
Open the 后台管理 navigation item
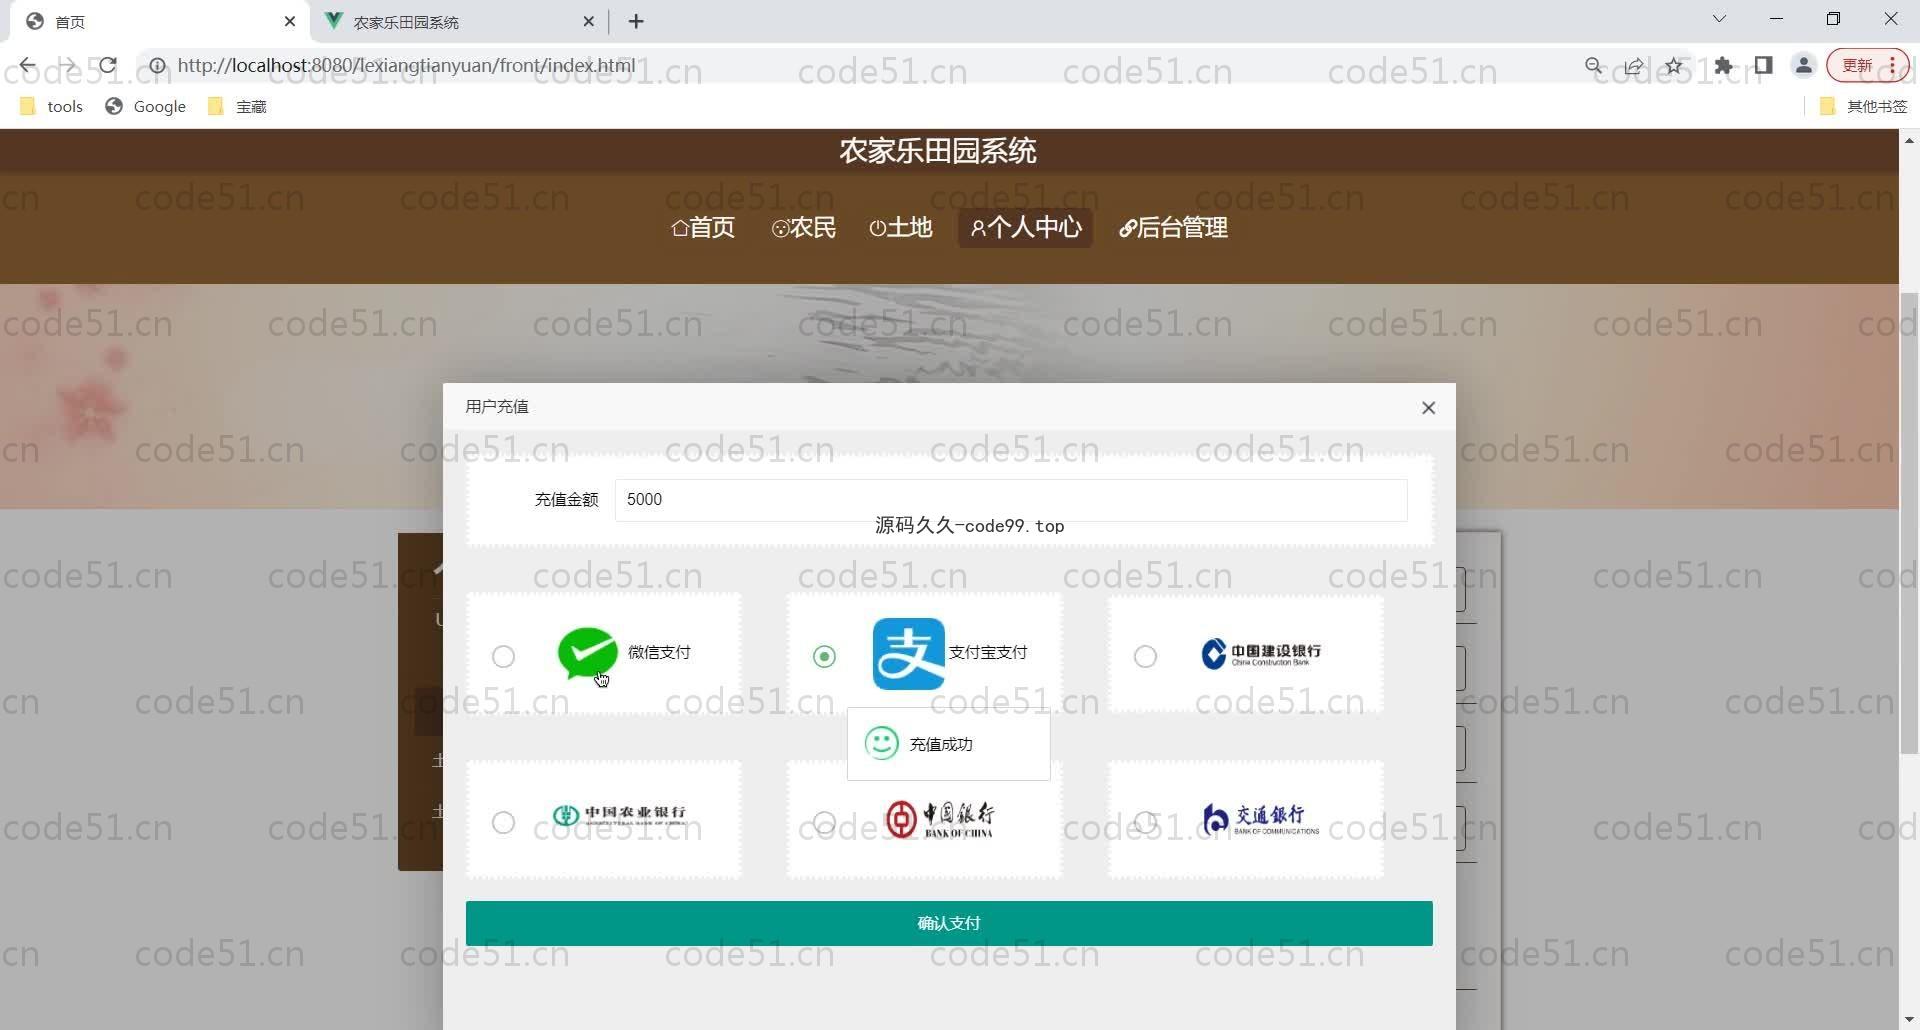1173,228
